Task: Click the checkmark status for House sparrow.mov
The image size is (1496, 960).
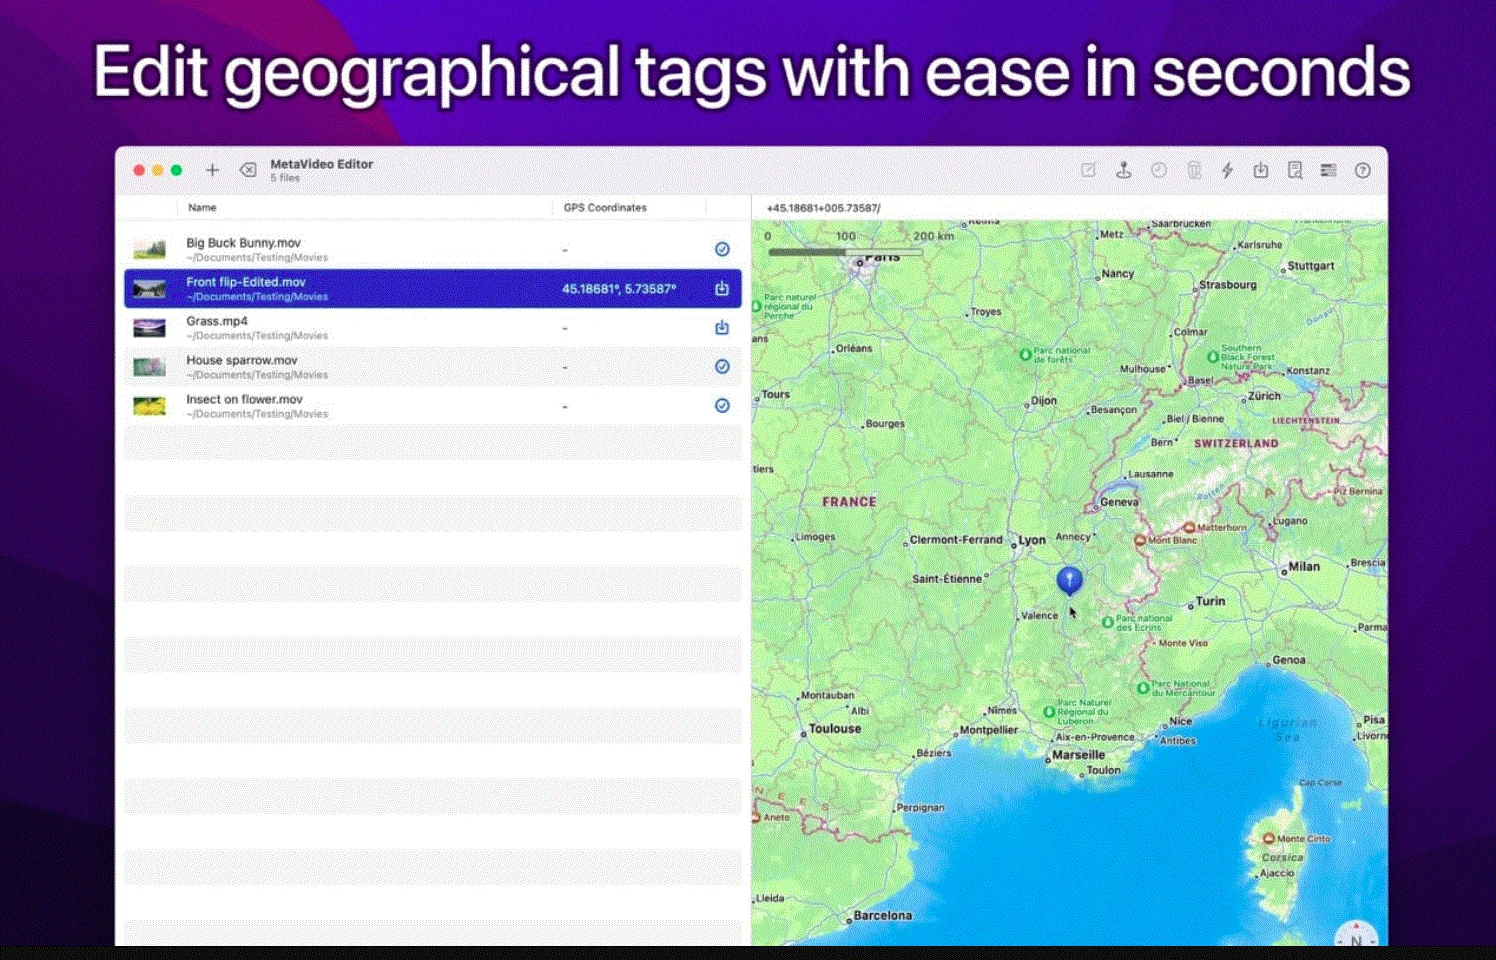Action: pyautogui.click(x=722, y=366)
